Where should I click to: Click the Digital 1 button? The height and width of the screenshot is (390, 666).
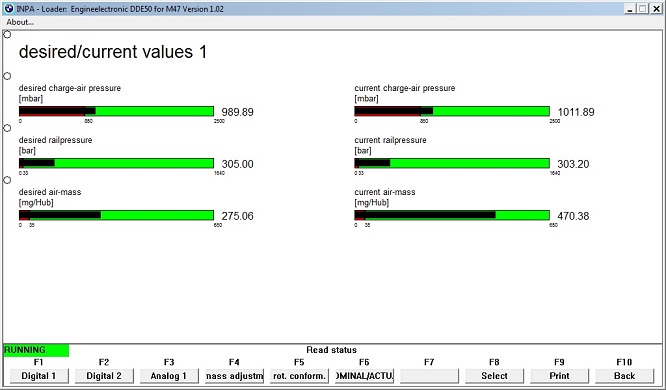(39, 376)
